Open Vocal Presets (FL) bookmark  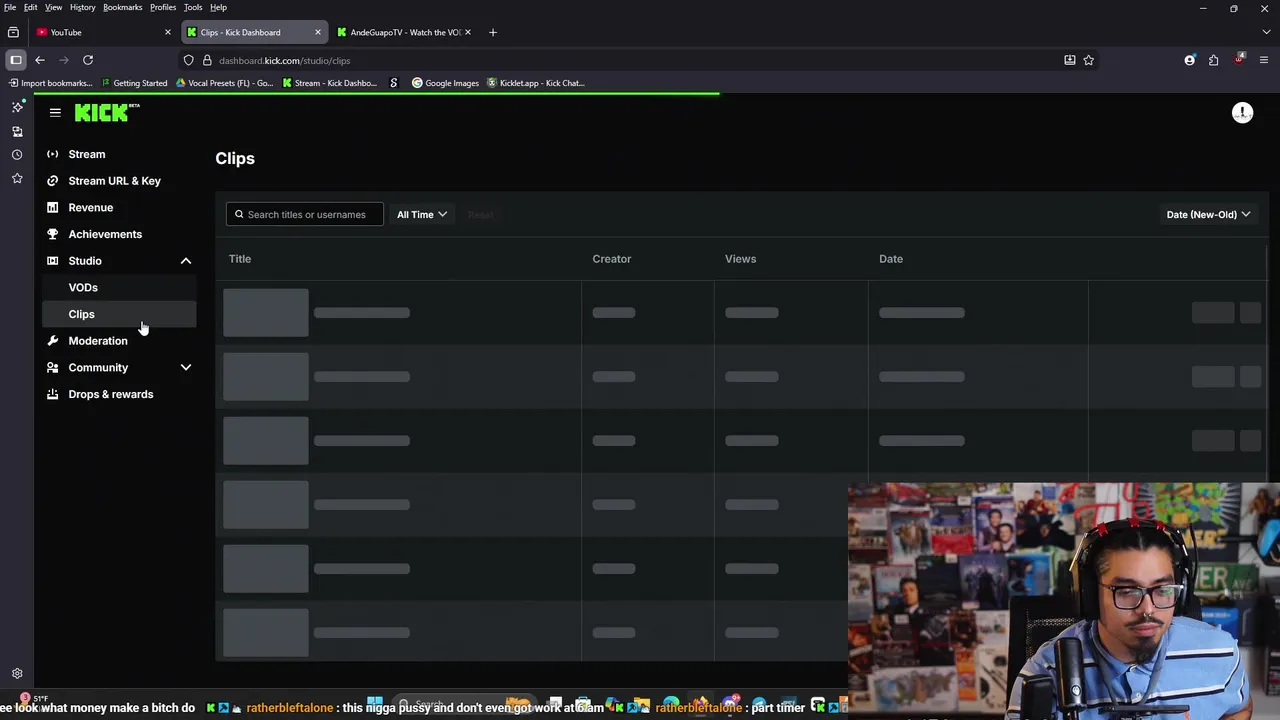tap(224, 83)
